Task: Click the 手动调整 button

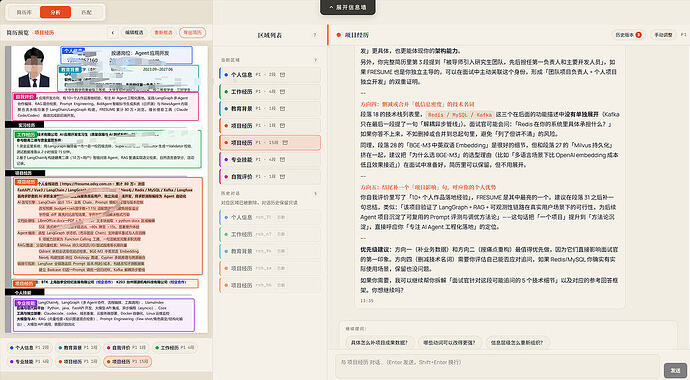Action: pyautogui.click(x=663, y=35)
